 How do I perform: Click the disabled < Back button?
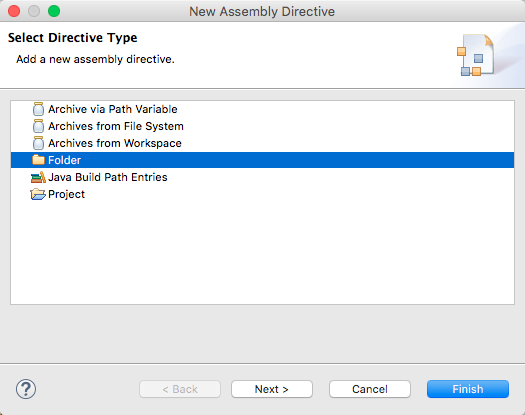[x=180, y=389]
